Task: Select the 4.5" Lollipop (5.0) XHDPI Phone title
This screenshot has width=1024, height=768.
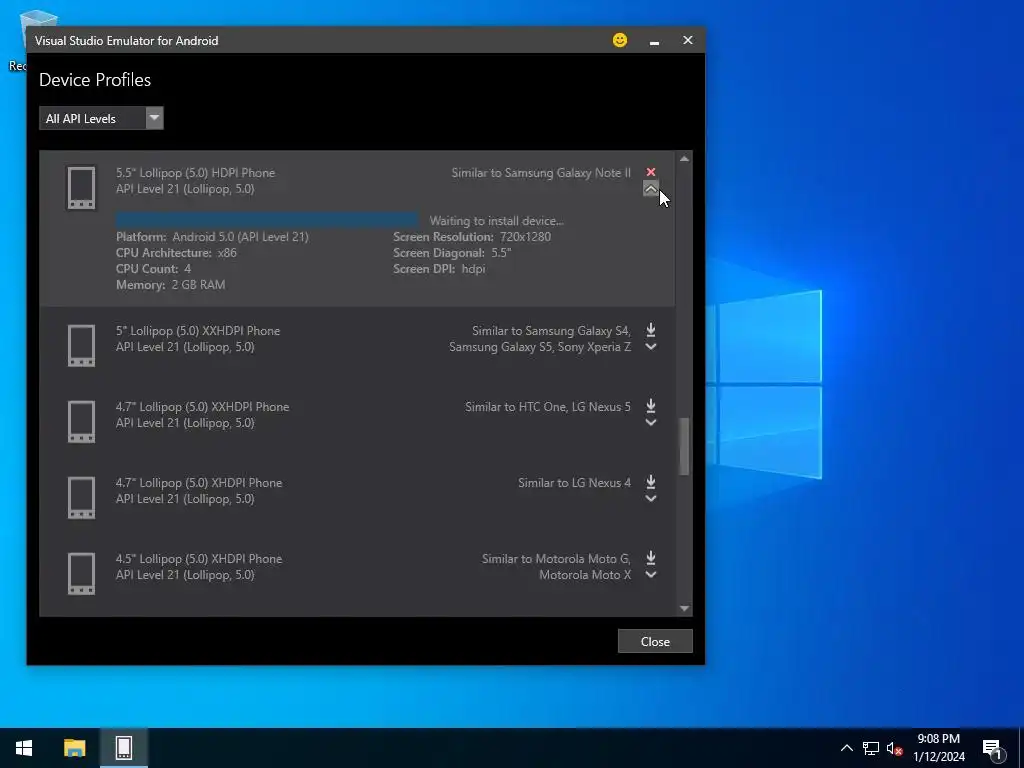Action: pyautogui.click(x=199, y=558)
